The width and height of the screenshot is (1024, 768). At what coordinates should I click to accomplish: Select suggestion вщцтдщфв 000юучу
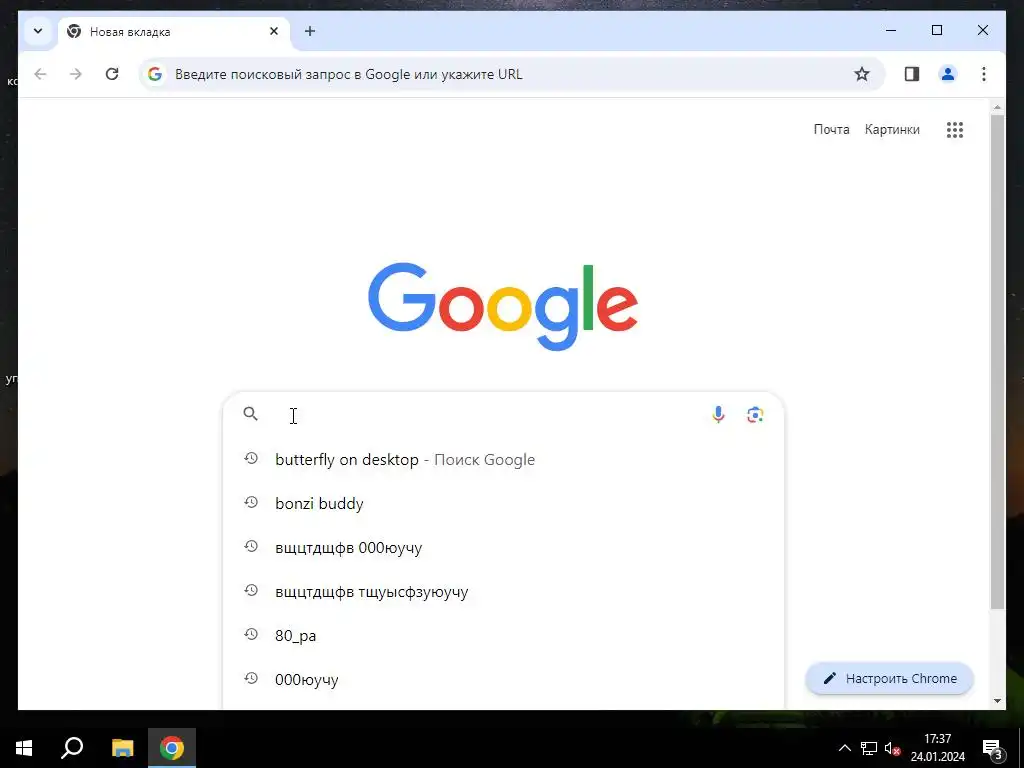coord(503,547)
